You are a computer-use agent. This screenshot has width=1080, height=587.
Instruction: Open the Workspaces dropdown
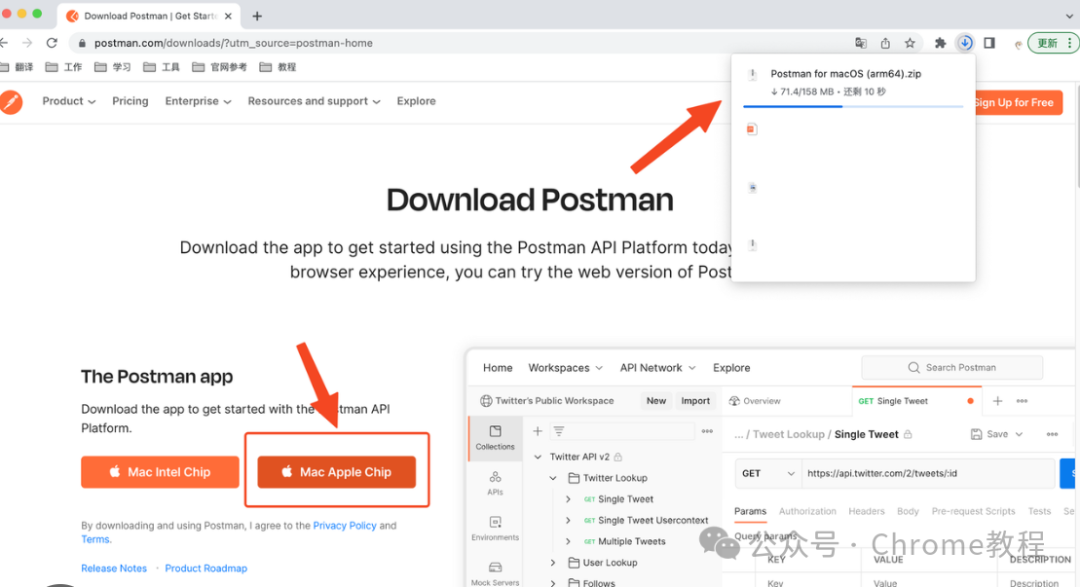click(565, 368)
